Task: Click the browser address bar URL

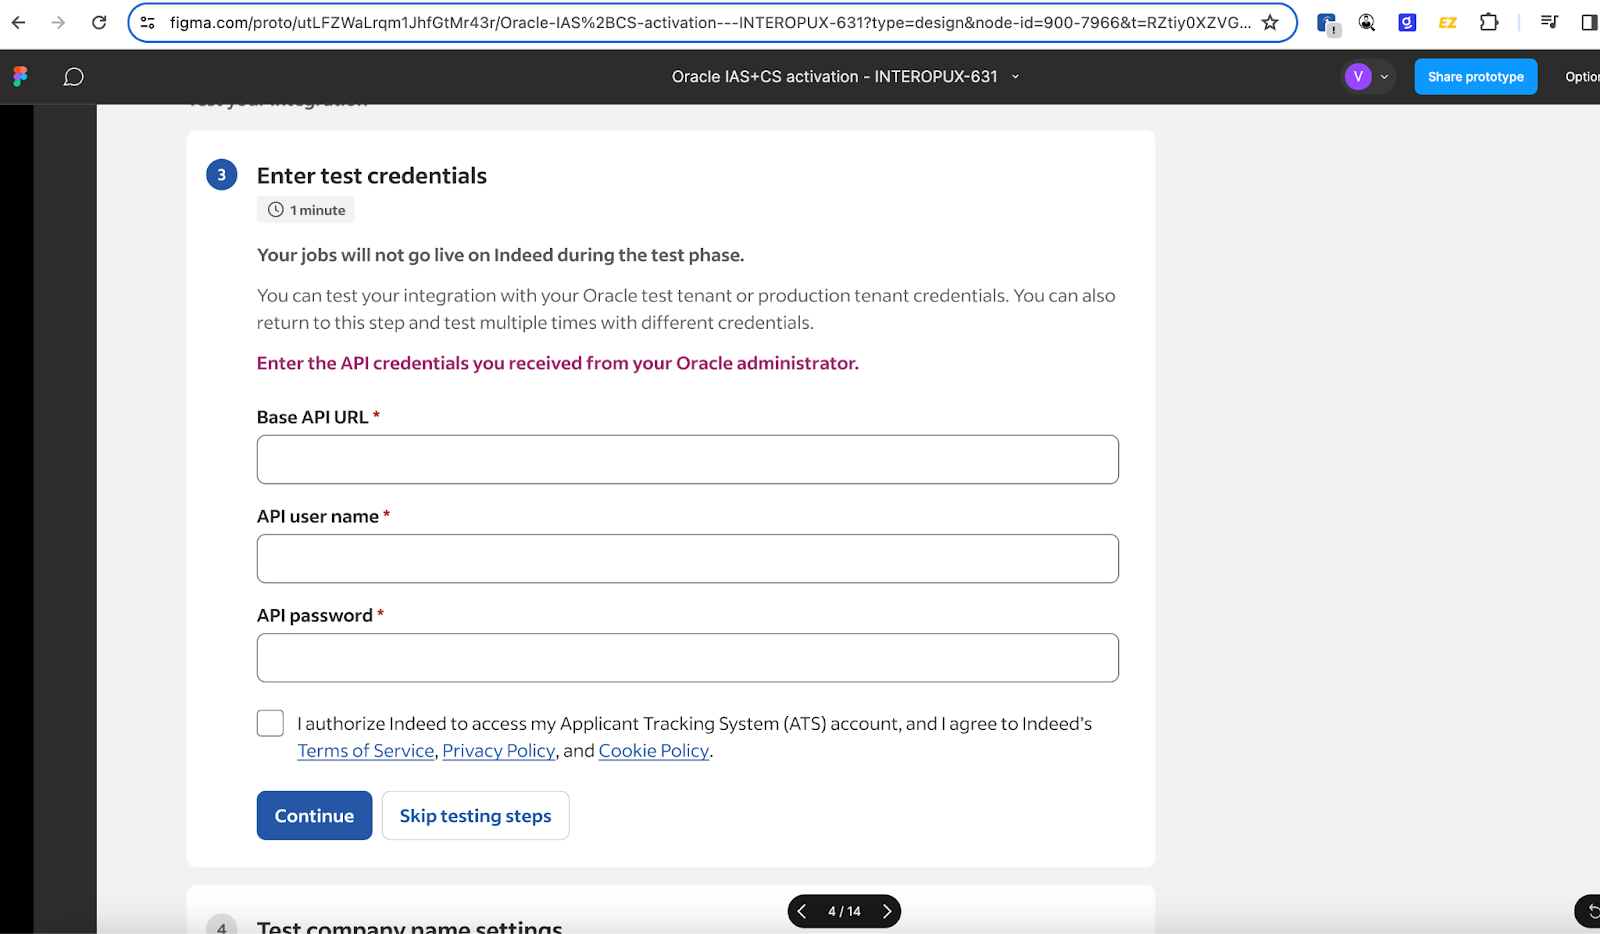Action: (x=709, y=22)
